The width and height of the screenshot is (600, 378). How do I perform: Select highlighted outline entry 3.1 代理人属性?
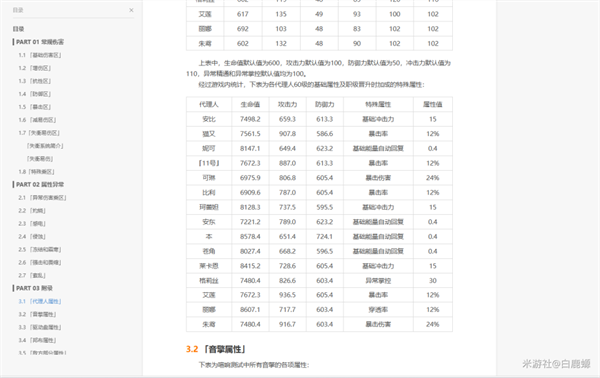tap(40, 301)
